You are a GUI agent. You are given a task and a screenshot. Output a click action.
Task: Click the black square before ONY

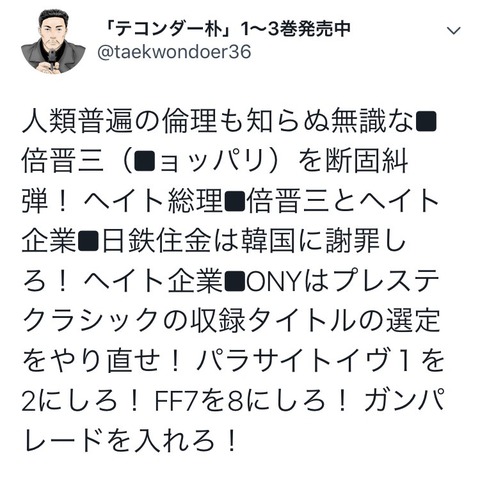236,281
